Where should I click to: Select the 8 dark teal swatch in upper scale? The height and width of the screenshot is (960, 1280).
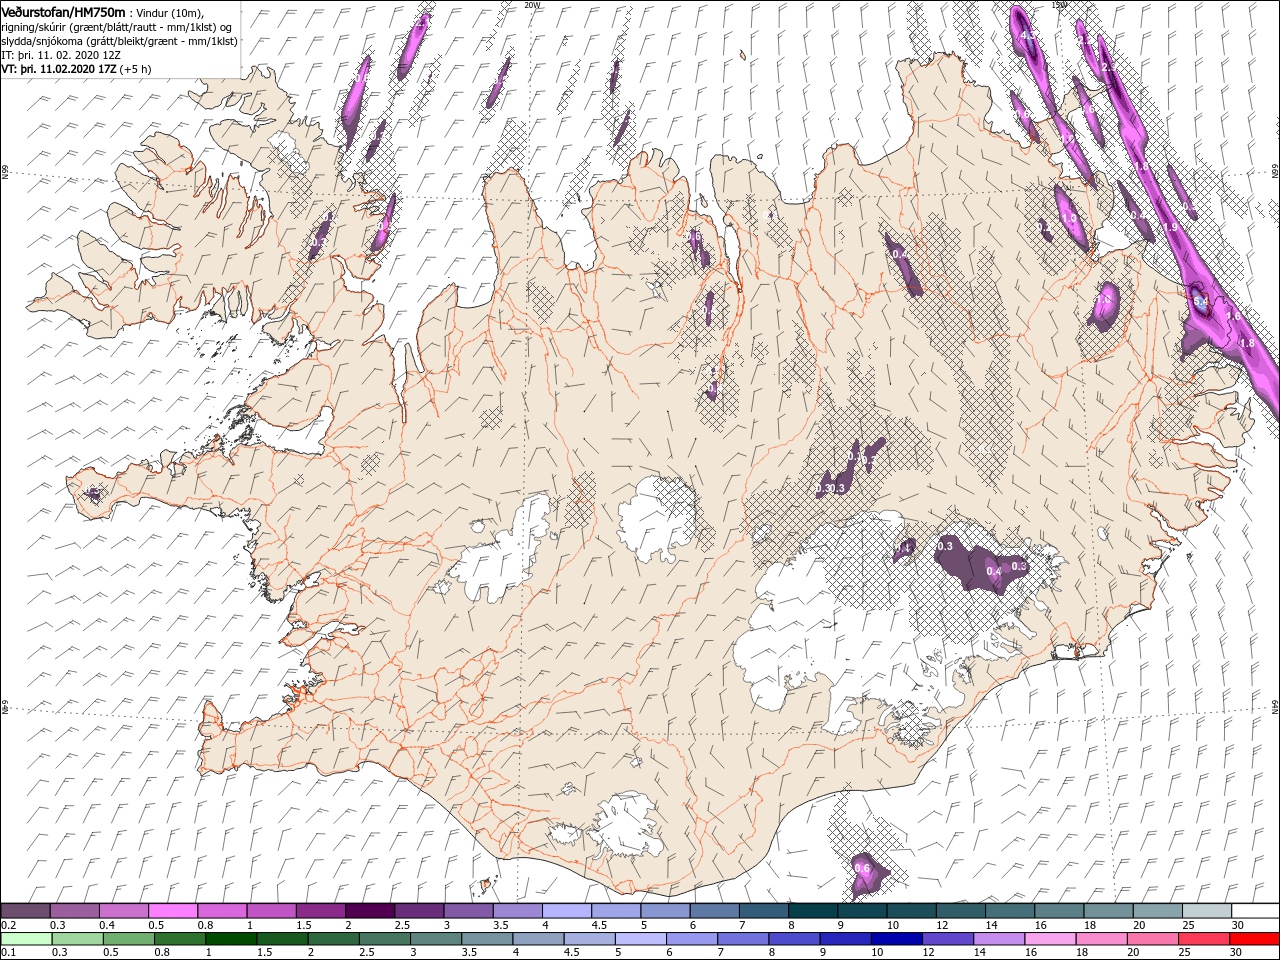811,911
